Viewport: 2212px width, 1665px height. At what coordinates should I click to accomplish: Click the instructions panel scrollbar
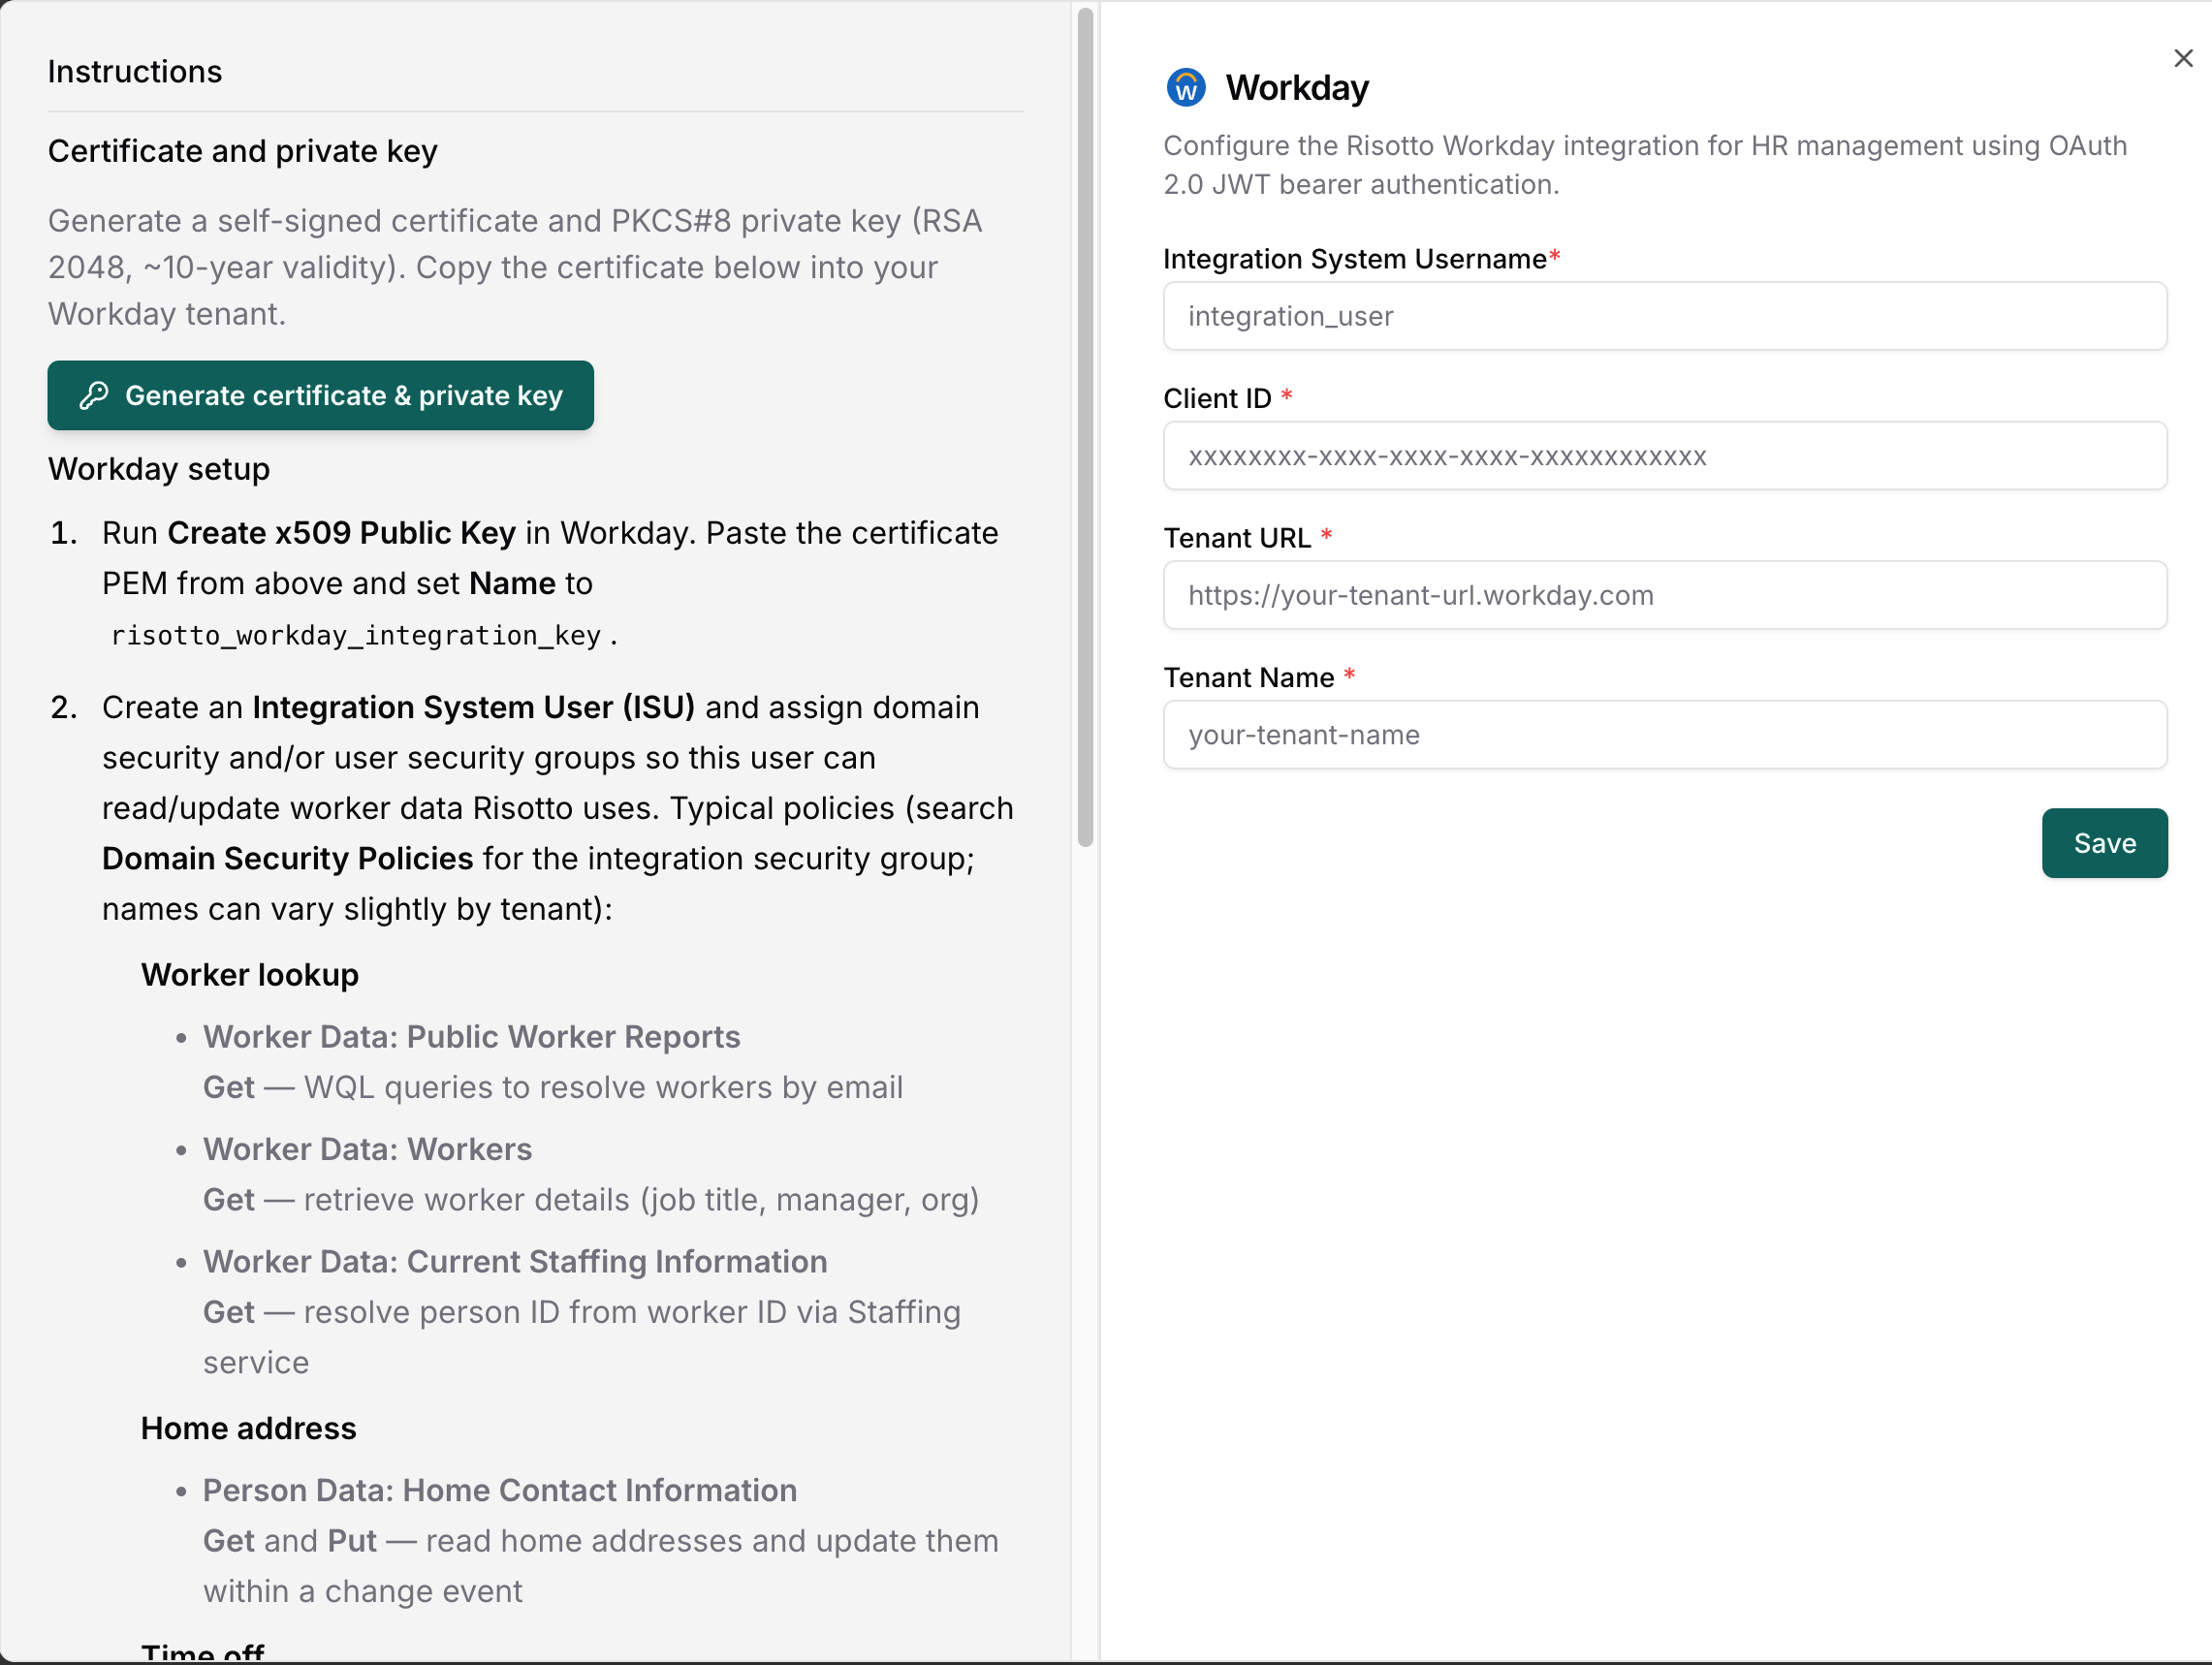click(x=1085, y=427)
